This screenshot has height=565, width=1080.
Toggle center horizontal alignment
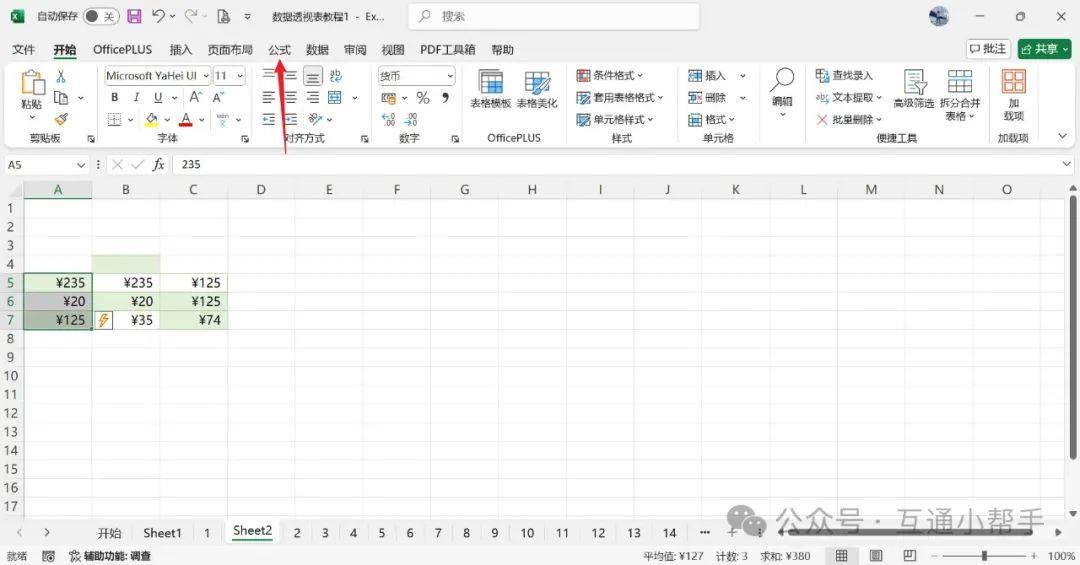(291, 97)
